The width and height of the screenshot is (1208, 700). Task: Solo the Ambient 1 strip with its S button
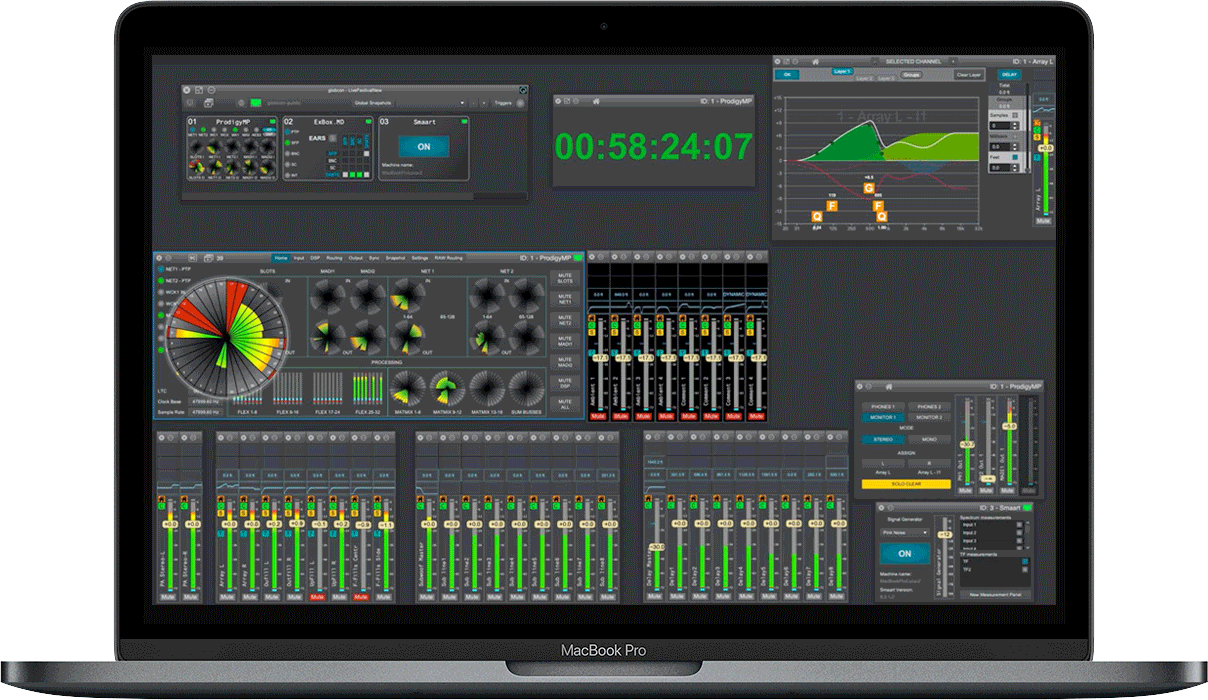(593, 333)
